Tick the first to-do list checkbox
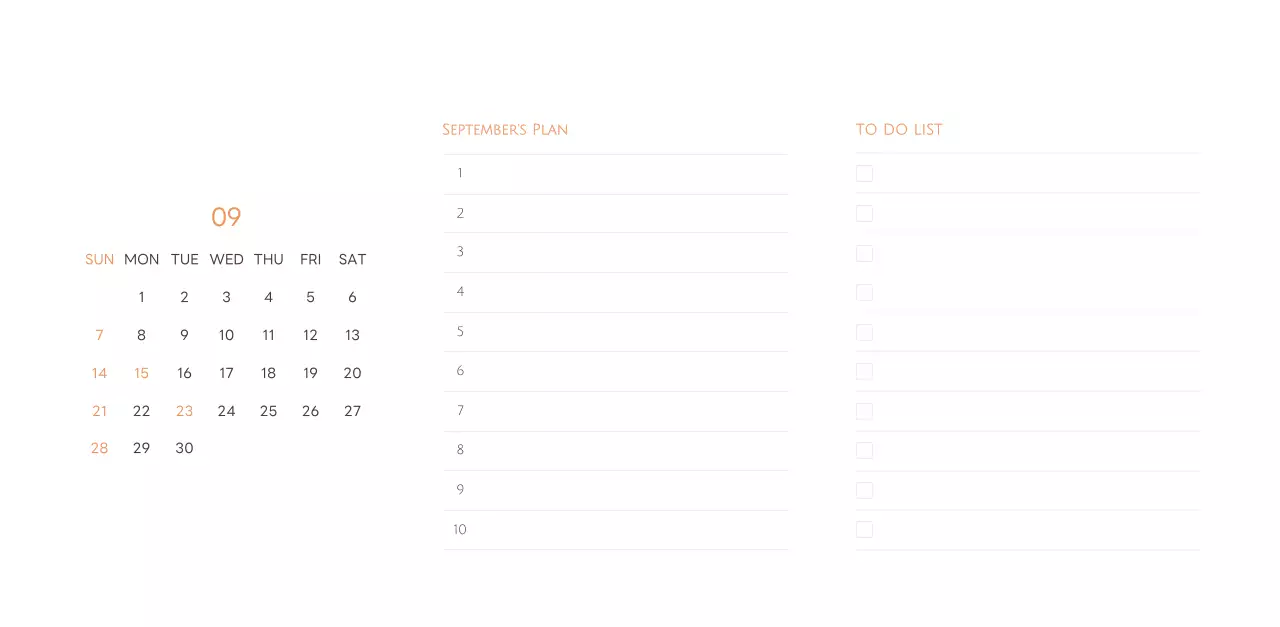 864,174
